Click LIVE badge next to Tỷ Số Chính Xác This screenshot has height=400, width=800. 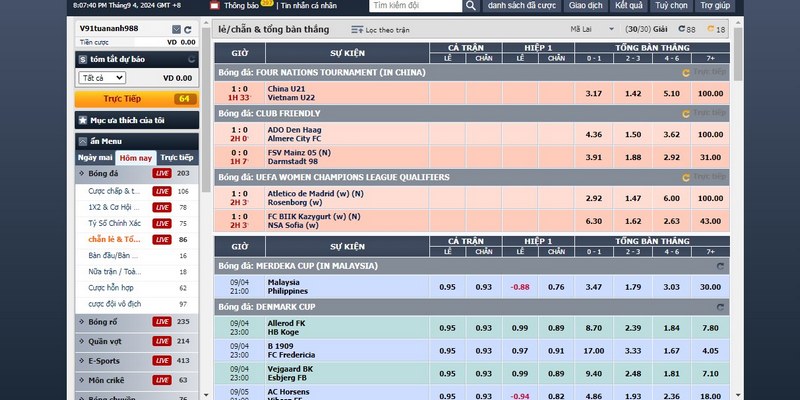click(162, 223)
